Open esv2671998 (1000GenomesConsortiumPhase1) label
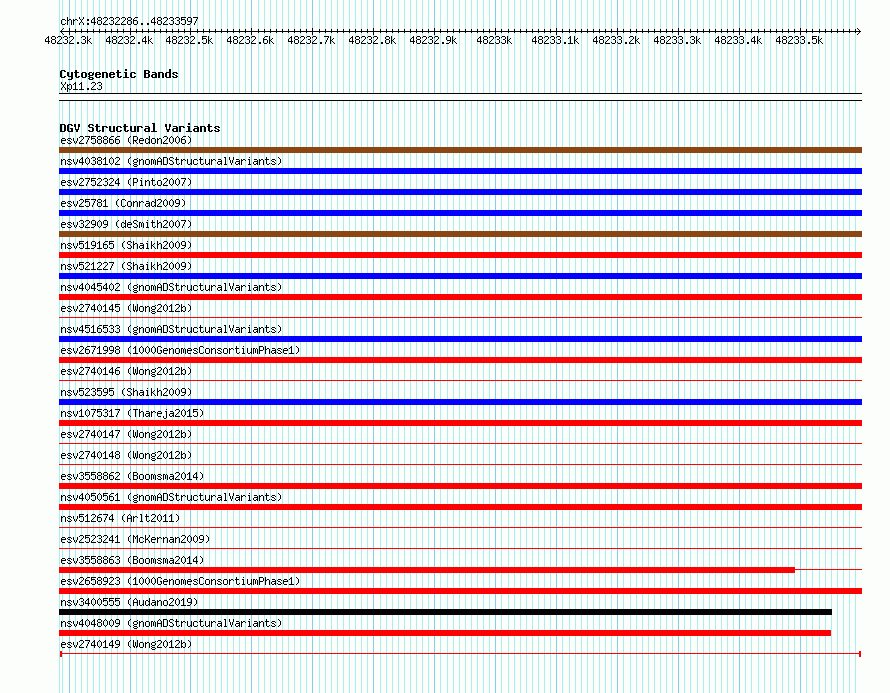The height and width of the screenshot is (693, 890). (180, 350)
